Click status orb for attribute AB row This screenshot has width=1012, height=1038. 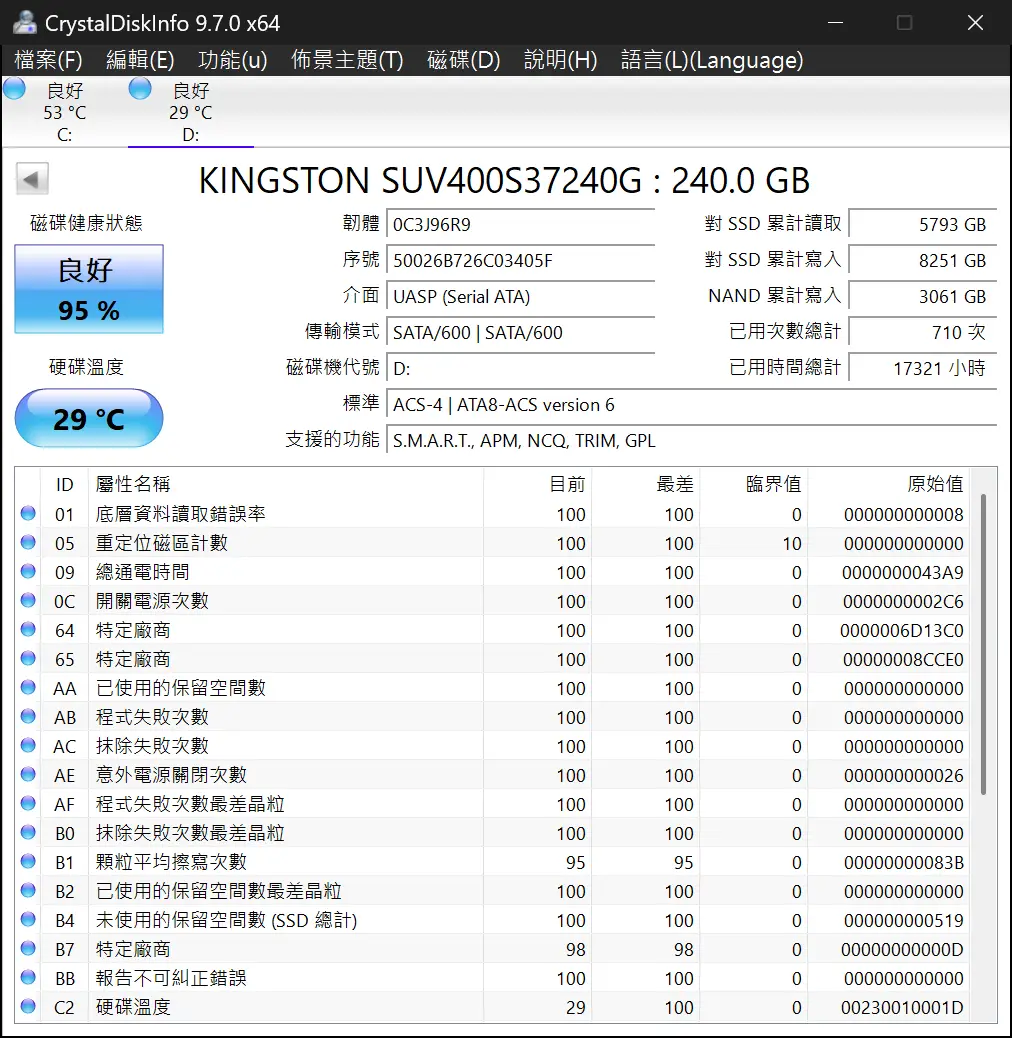(28, 716)
